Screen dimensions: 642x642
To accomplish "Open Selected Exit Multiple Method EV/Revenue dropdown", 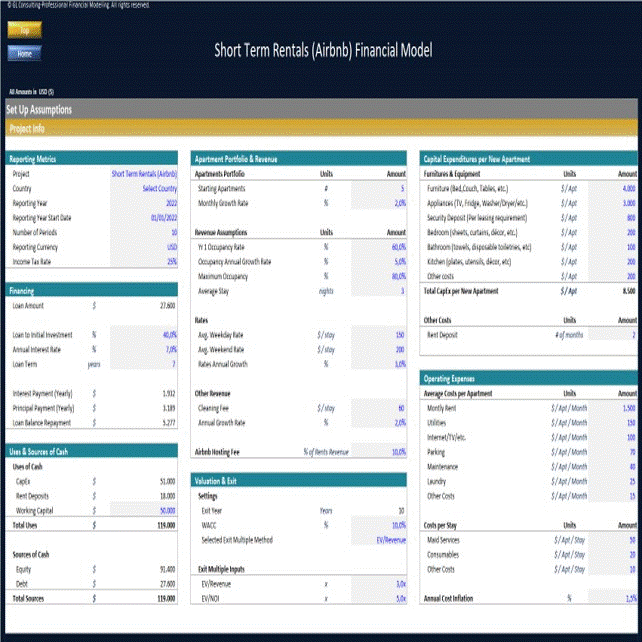I will coord(379,540).
